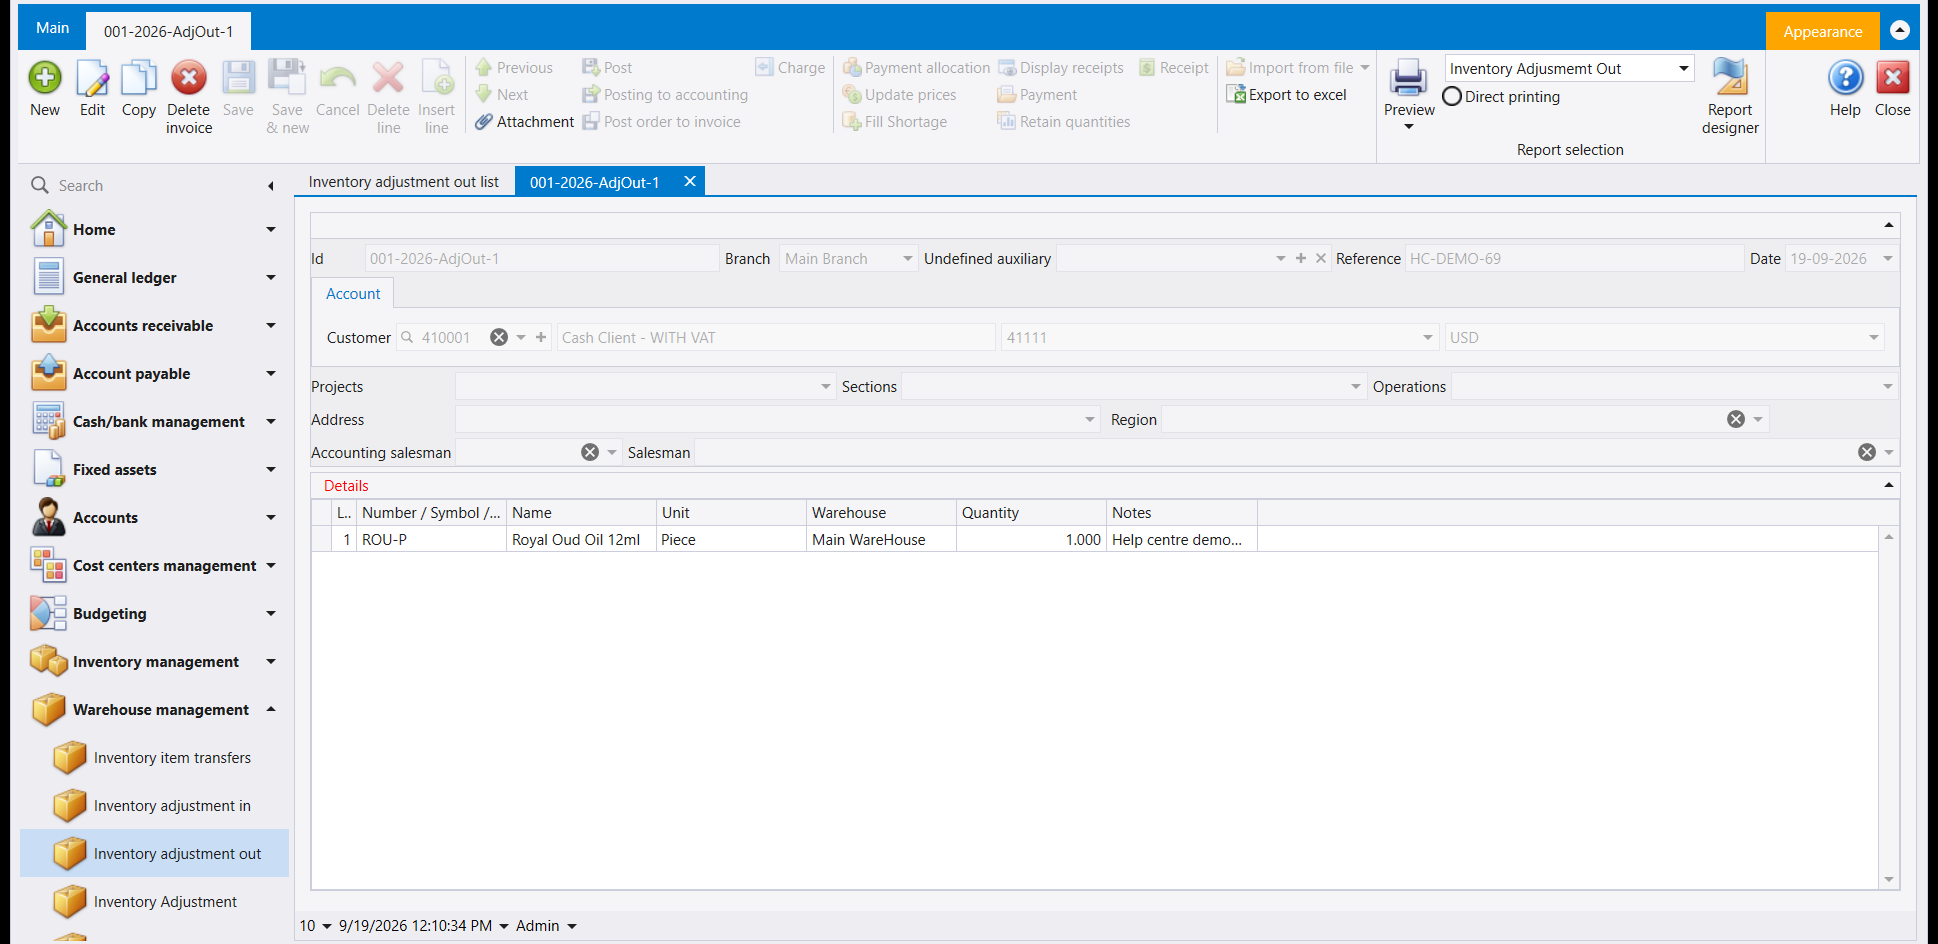Screen dimensions: 1938x944
Task: Open Inventory item transfers
Action: point(172,758)
